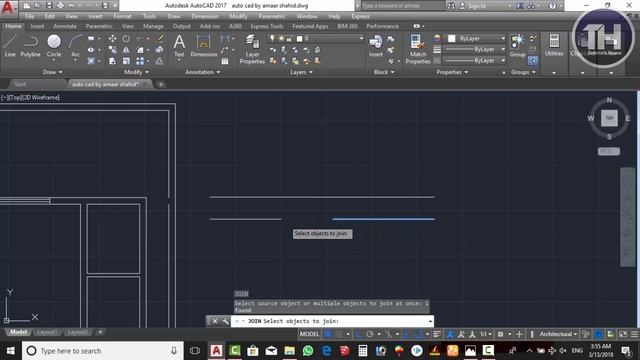The width and height of the screenshot is (640, 360).
Task: Click the layer color swatch in Layers
Action: click(x=300, y=38)
